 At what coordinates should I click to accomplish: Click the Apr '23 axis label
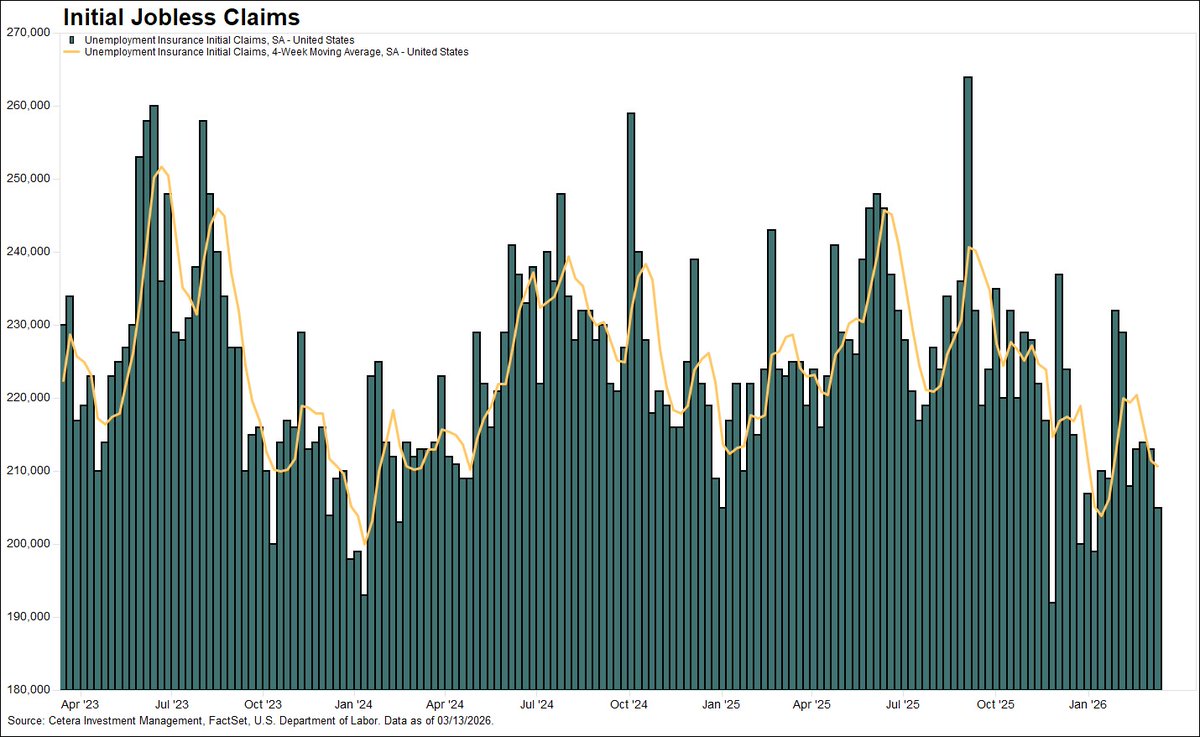pos(82,704)
